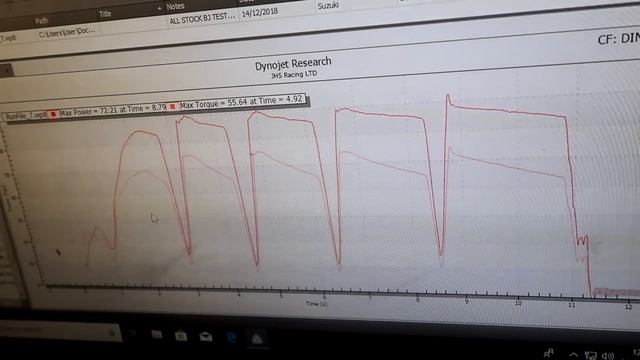
Task: Click the small dark button left of graph header
Action: pos(7,71)
